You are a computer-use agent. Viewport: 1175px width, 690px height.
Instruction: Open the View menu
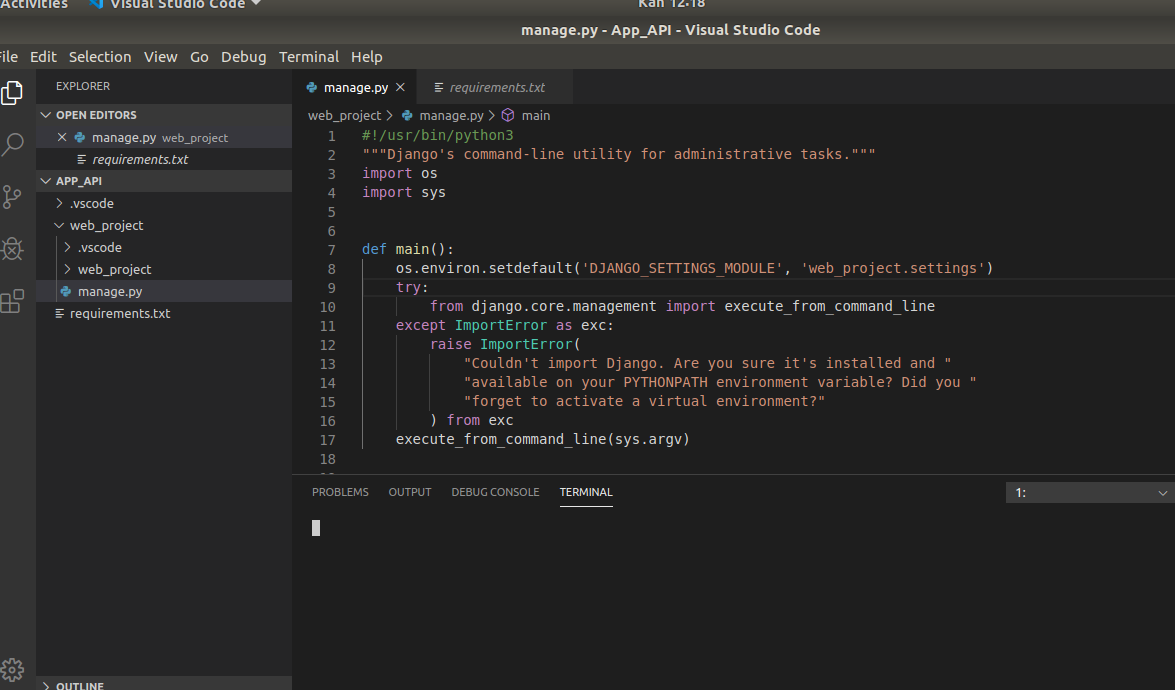coord(160,57)
